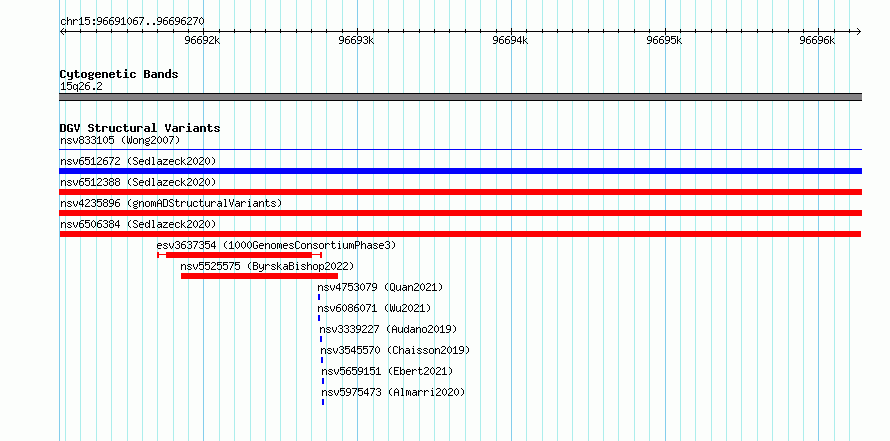Select the DGV Structural Variants track title
The image size is (890, 441).
(140, 128)
